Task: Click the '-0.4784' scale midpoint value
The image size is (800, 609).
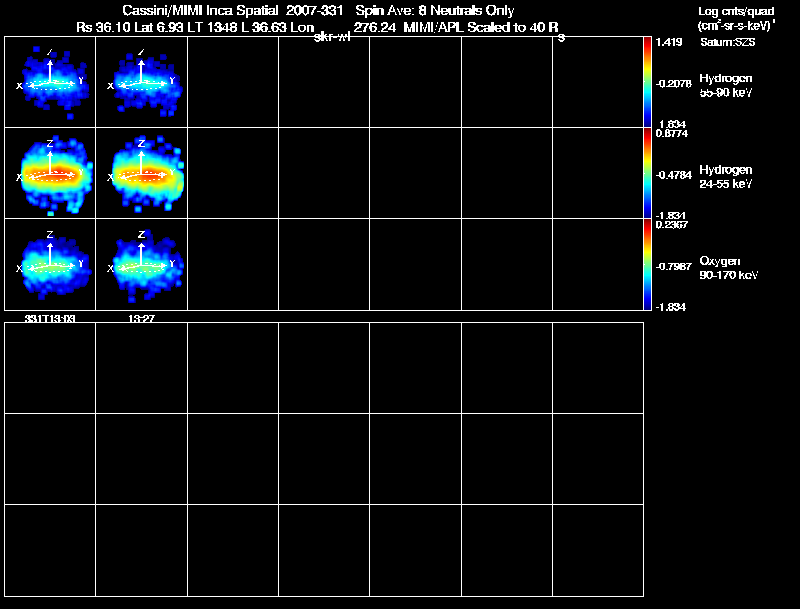Action: [x=673, y=175]
